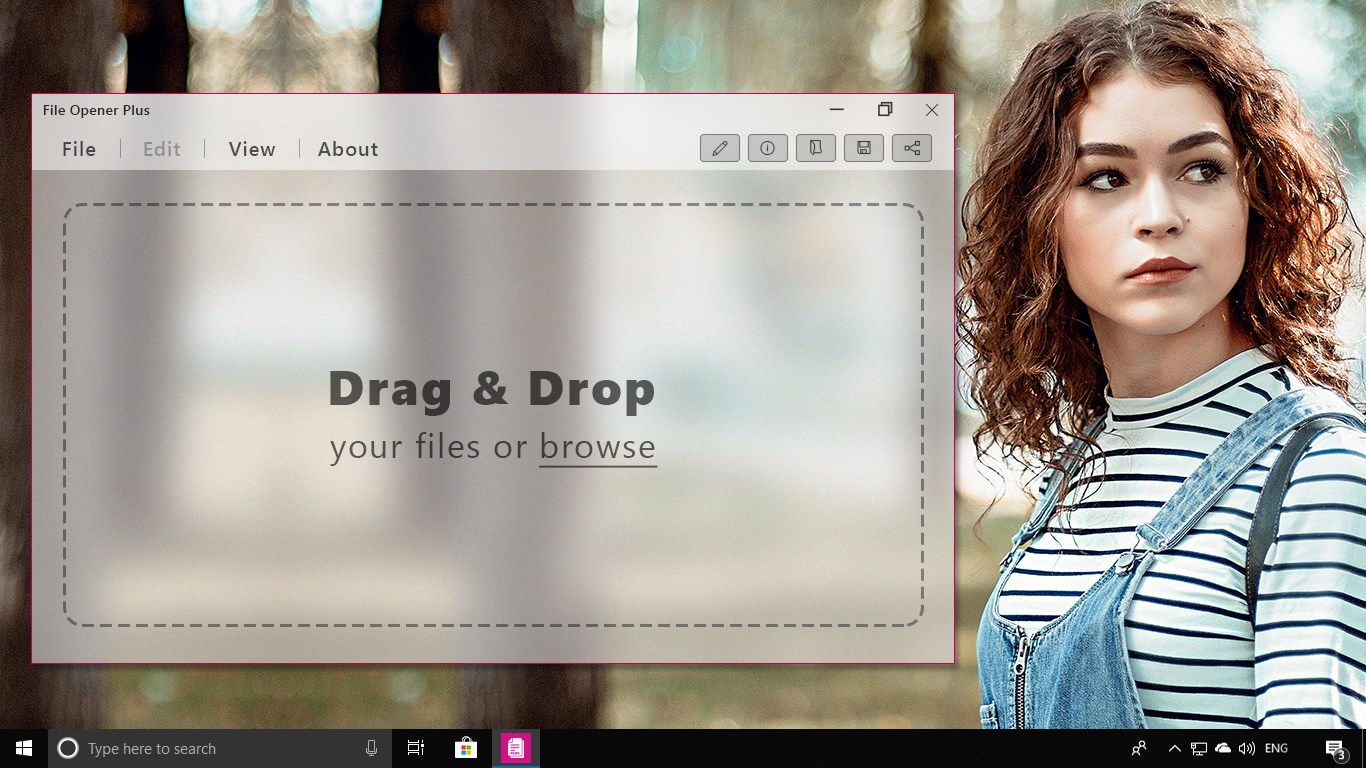
Task: Open the Action Center notifications icon
Action: click(1336, 748)
